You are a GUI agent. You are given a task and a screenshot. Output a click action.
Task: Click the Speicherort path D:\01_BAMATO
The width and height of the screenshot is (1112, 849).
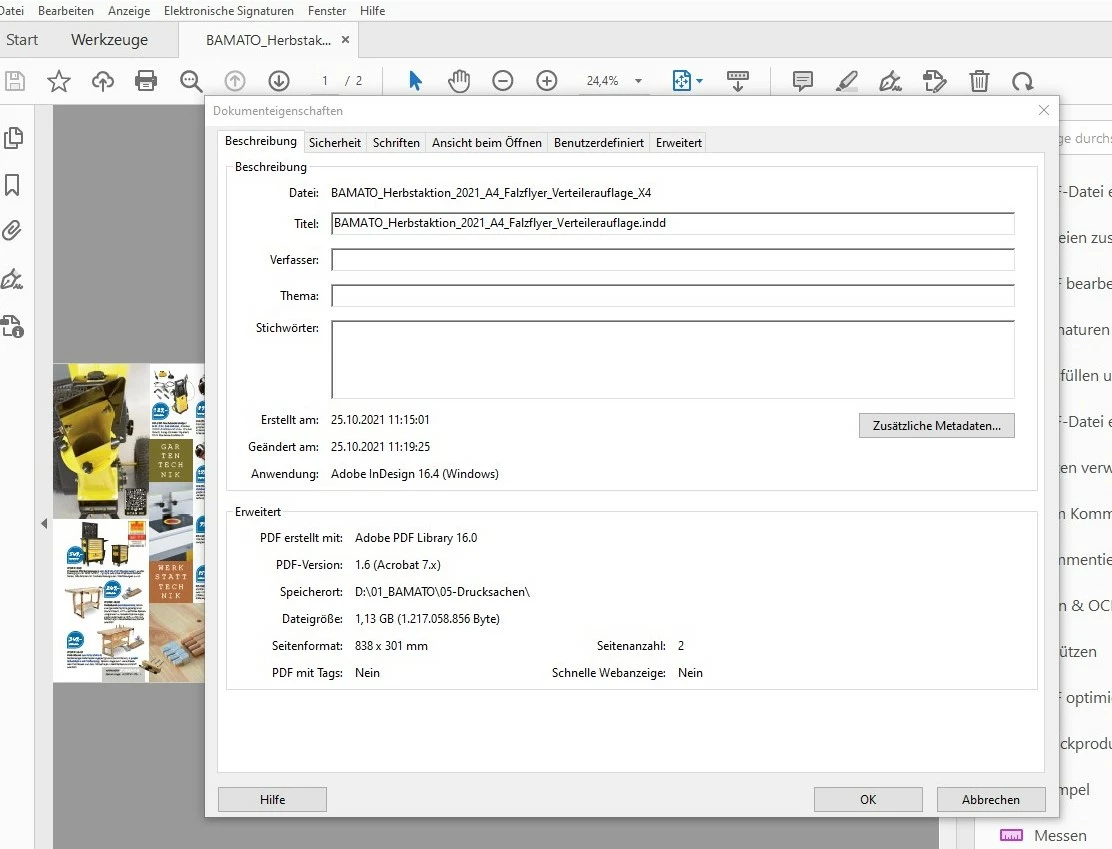coord(443,592)
